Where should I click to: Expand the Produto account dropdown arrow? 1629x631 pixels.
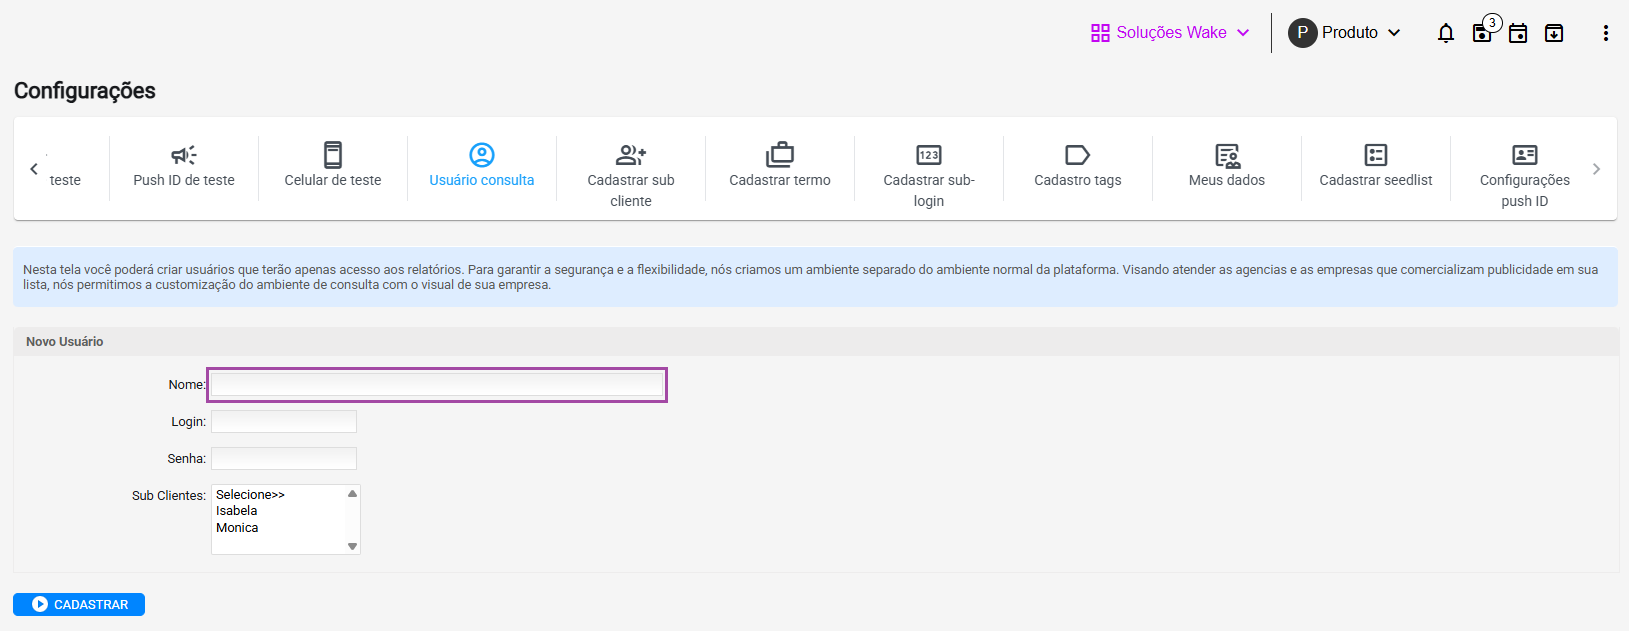pyautogui.click(x=1394, y=33)
